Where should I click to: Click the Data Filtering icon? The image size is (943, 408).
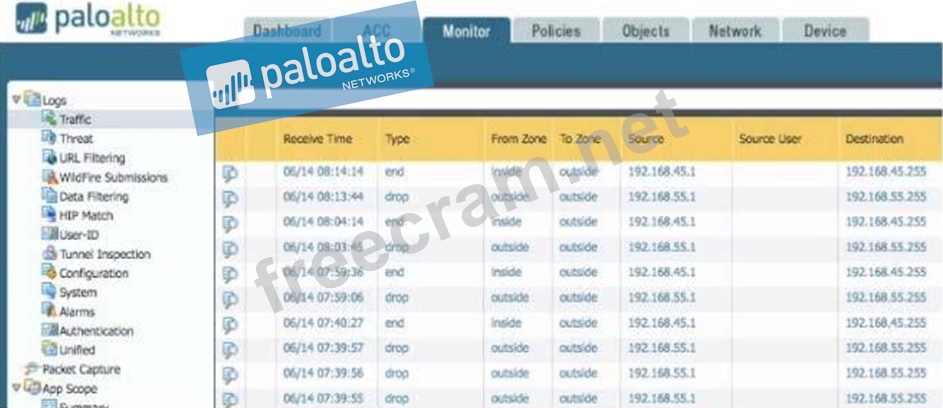(x=49, y=196)
